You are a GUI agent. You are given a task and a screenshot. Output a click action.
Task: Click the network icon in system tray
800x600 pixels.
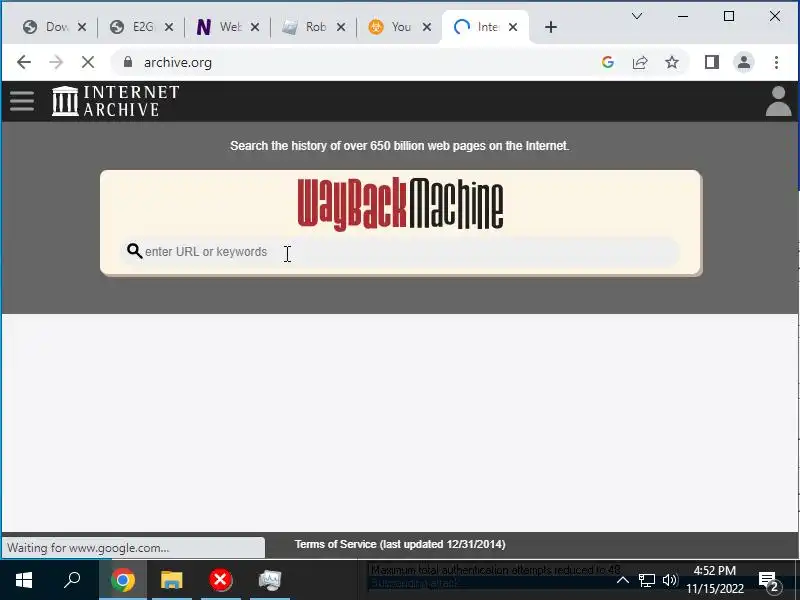[x=646, y=580]
